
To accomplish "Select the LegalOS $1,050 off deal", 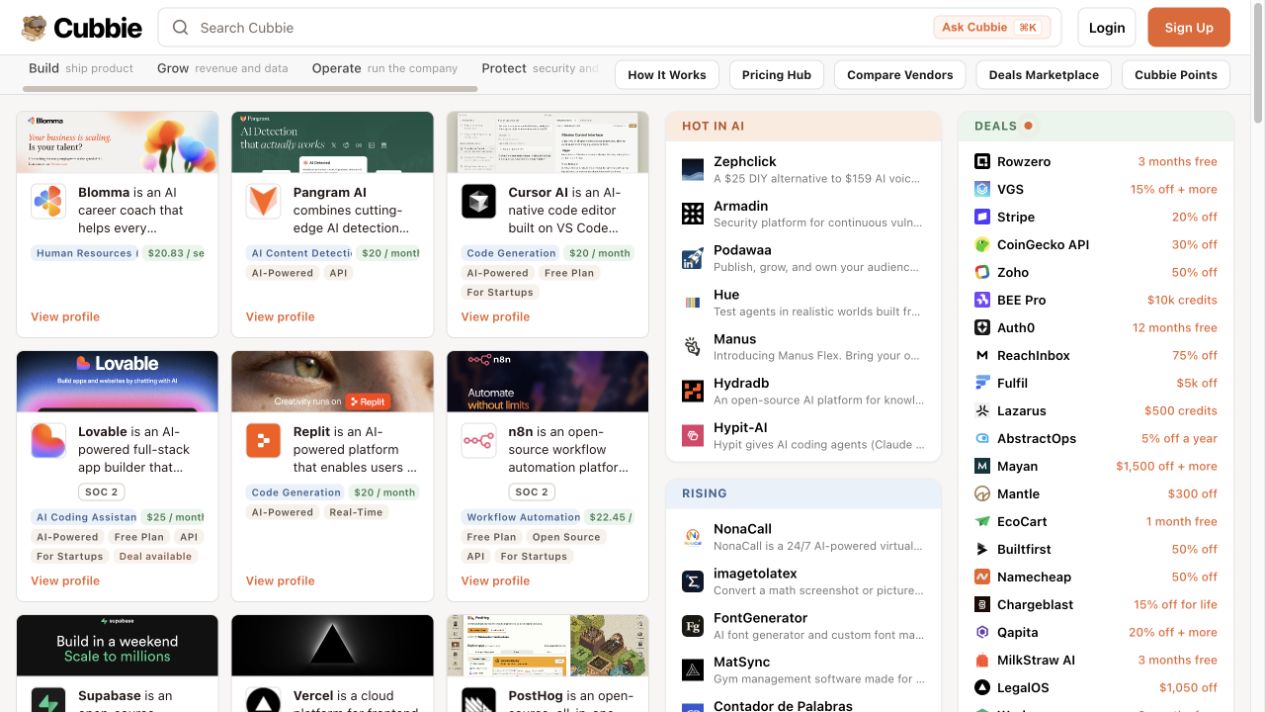I will pyautogui.click(x=1095, y=688).
